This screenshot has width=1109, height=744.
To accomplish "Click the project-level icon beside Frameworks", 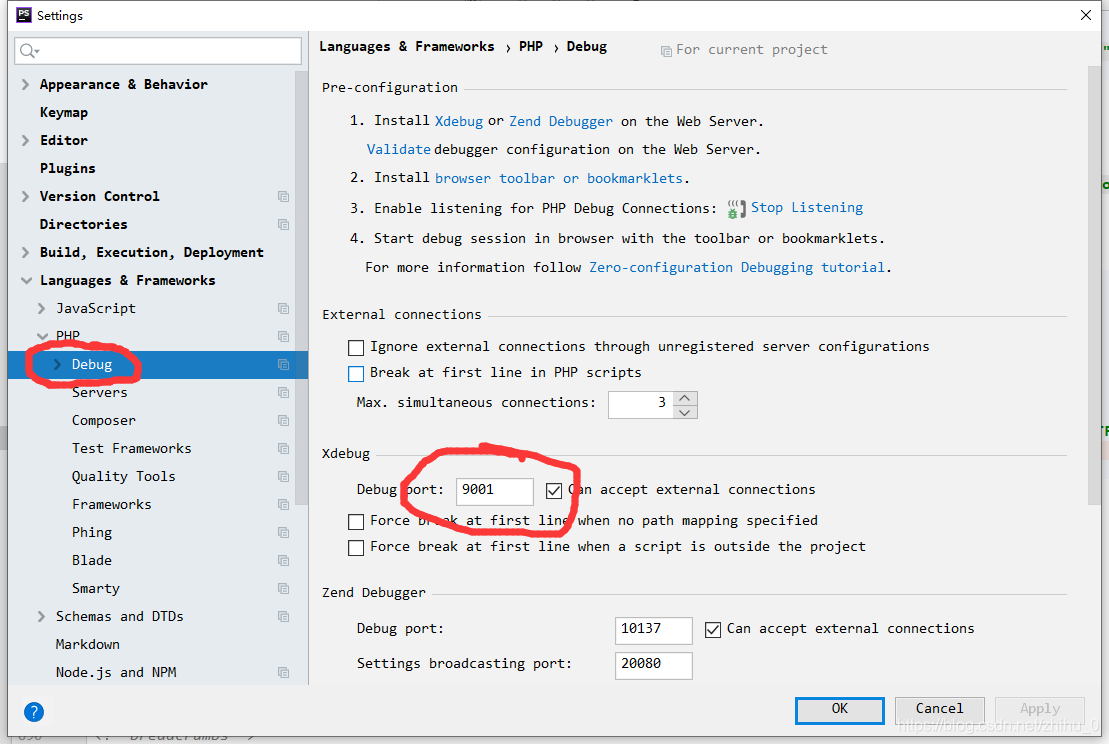I will tap(284, 505).
